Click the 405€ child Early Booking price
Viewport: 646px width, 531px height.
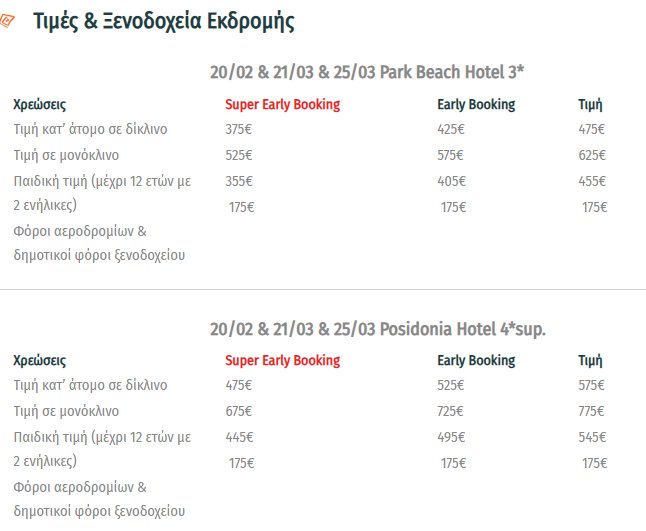coord(451,181)
